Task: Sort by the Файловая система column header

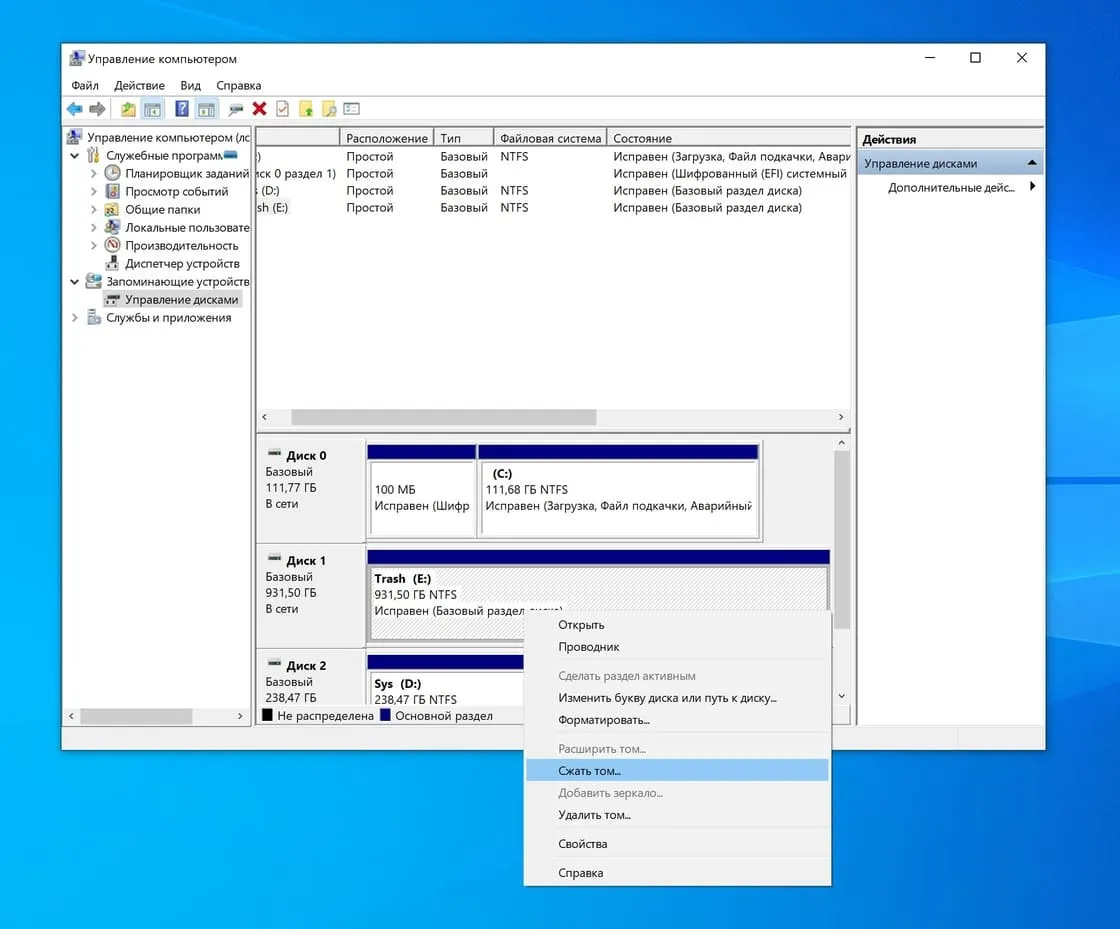Action: (x=550, y=138)
